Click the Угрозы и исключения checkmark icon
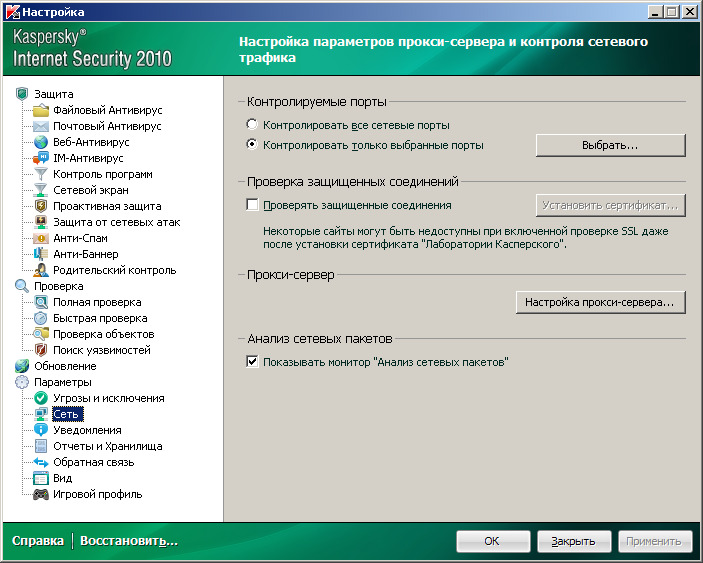Image resolution: width=703 pixels, height=563 pixels. coord(41,398)
